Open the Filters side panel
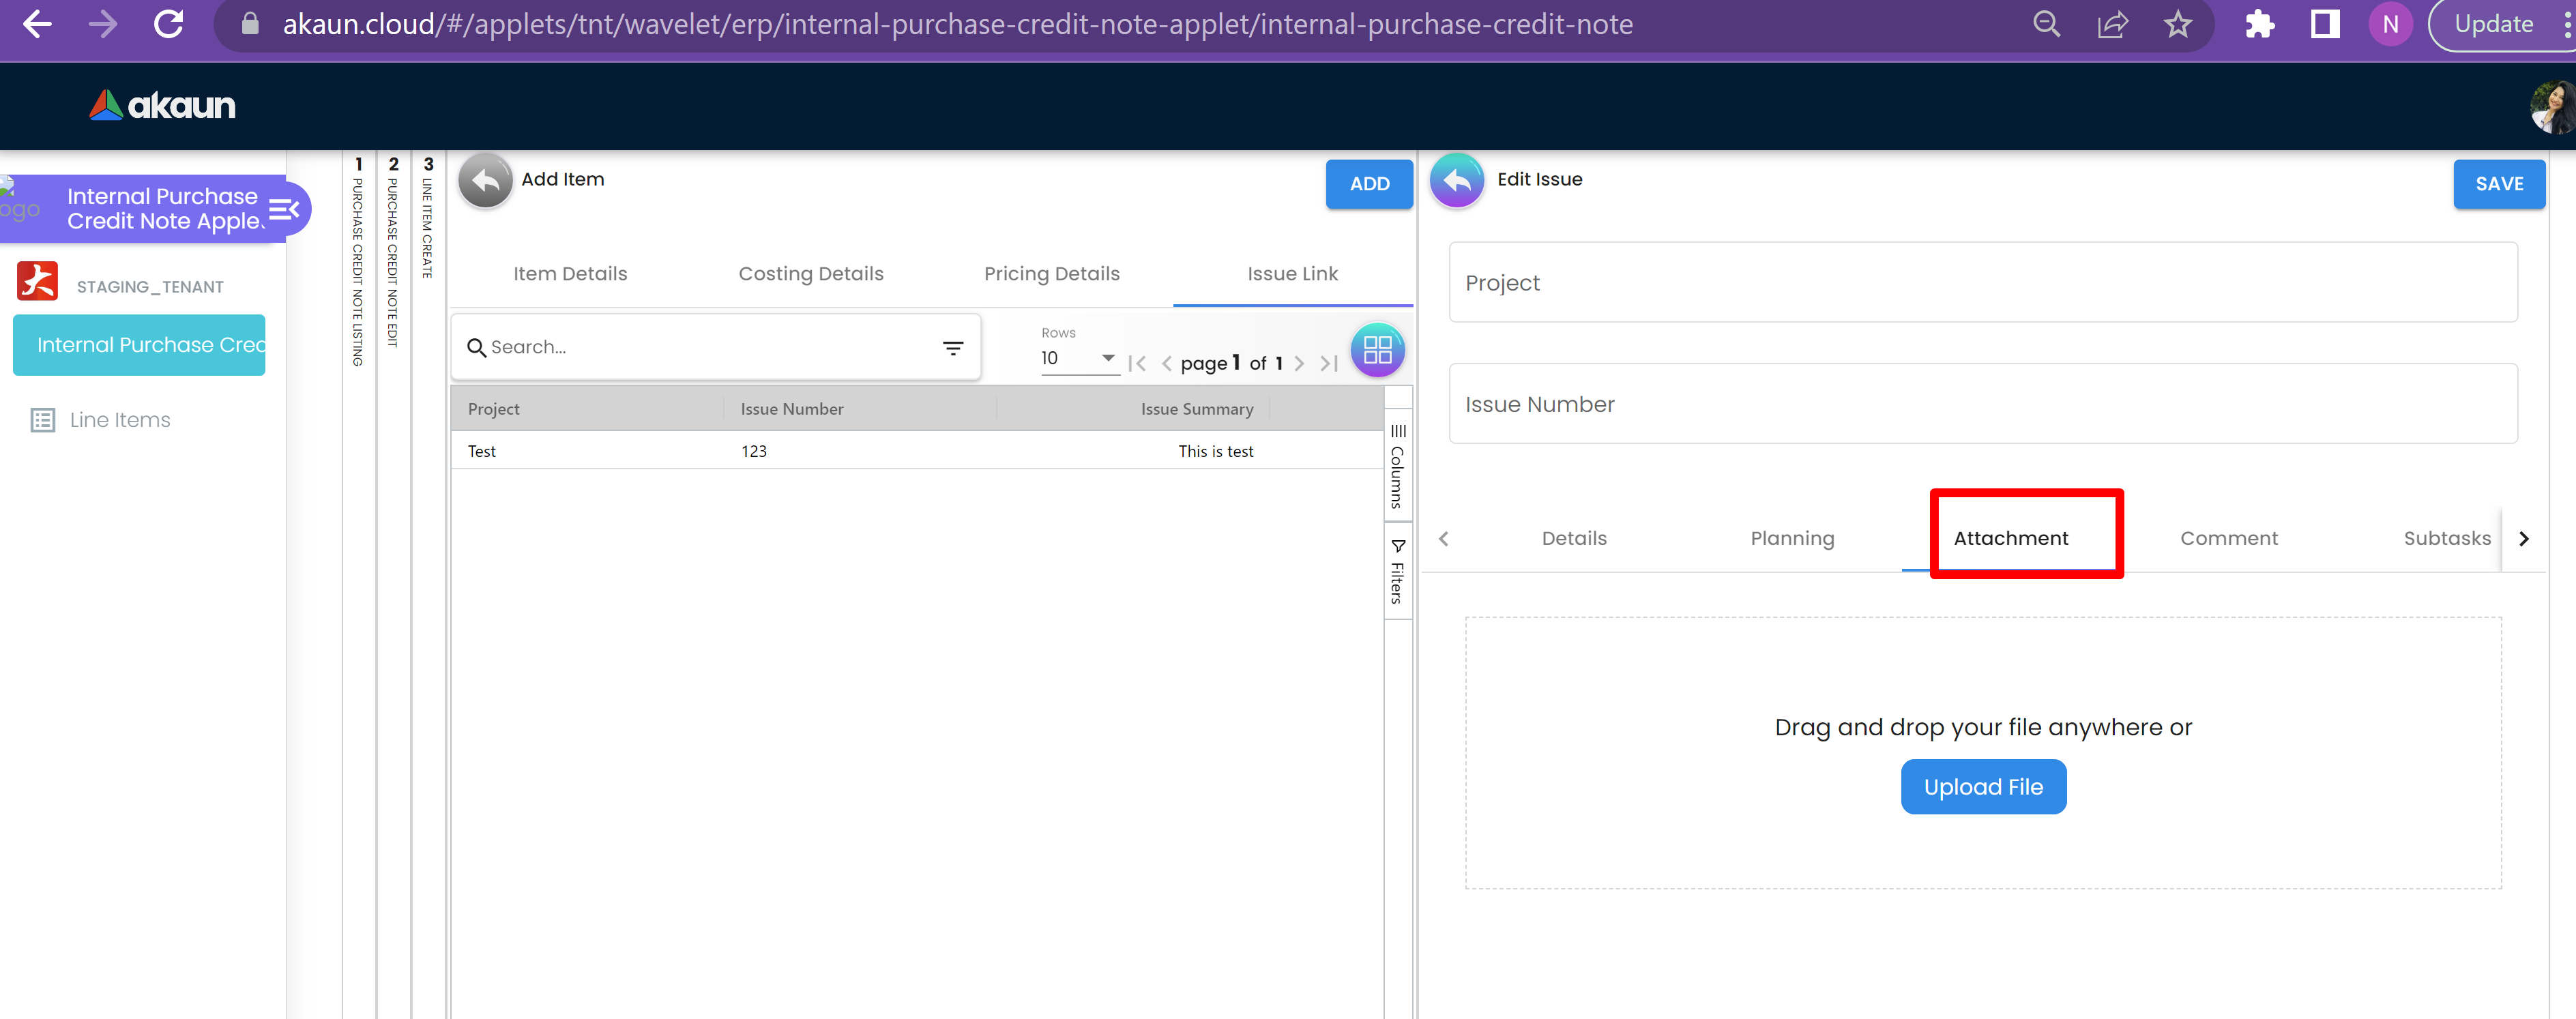The height and width of the screenshot is (1019, 2576). 1397,571
